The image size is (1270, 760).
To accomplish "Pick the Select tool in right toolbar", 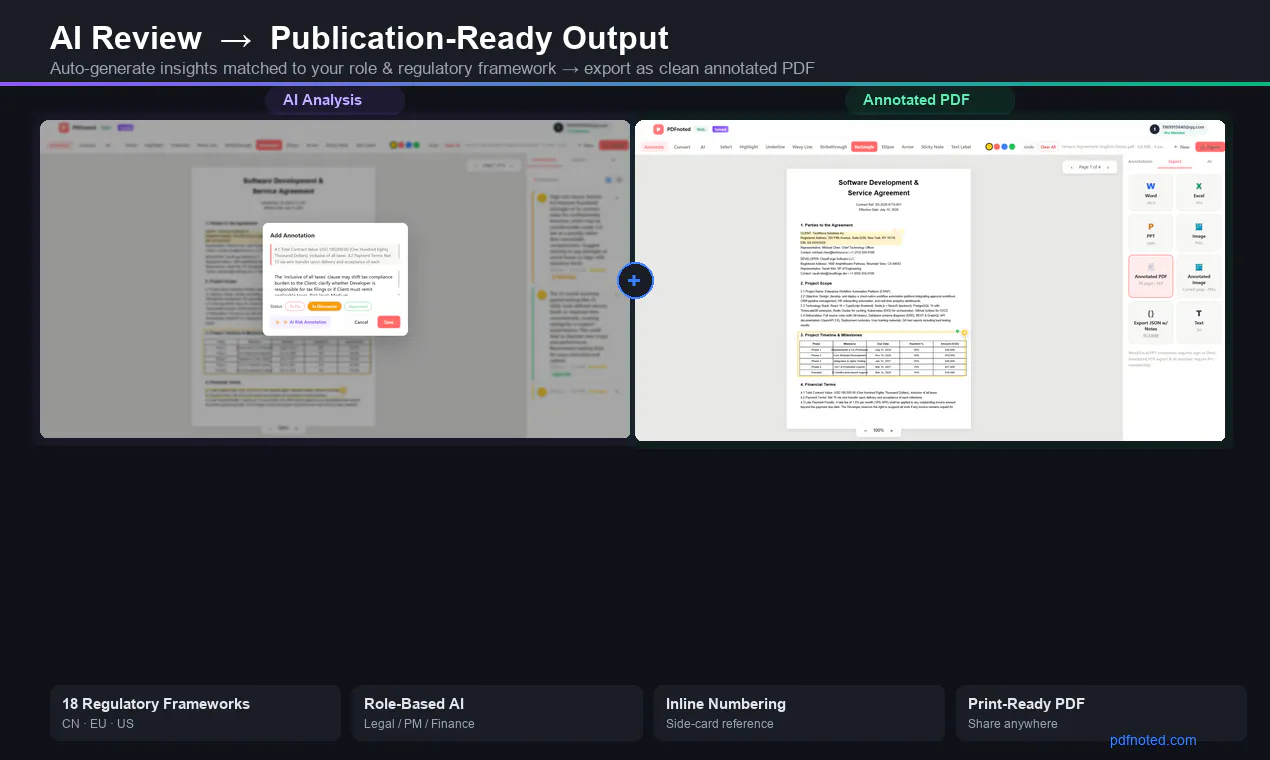I will [726, 147].
